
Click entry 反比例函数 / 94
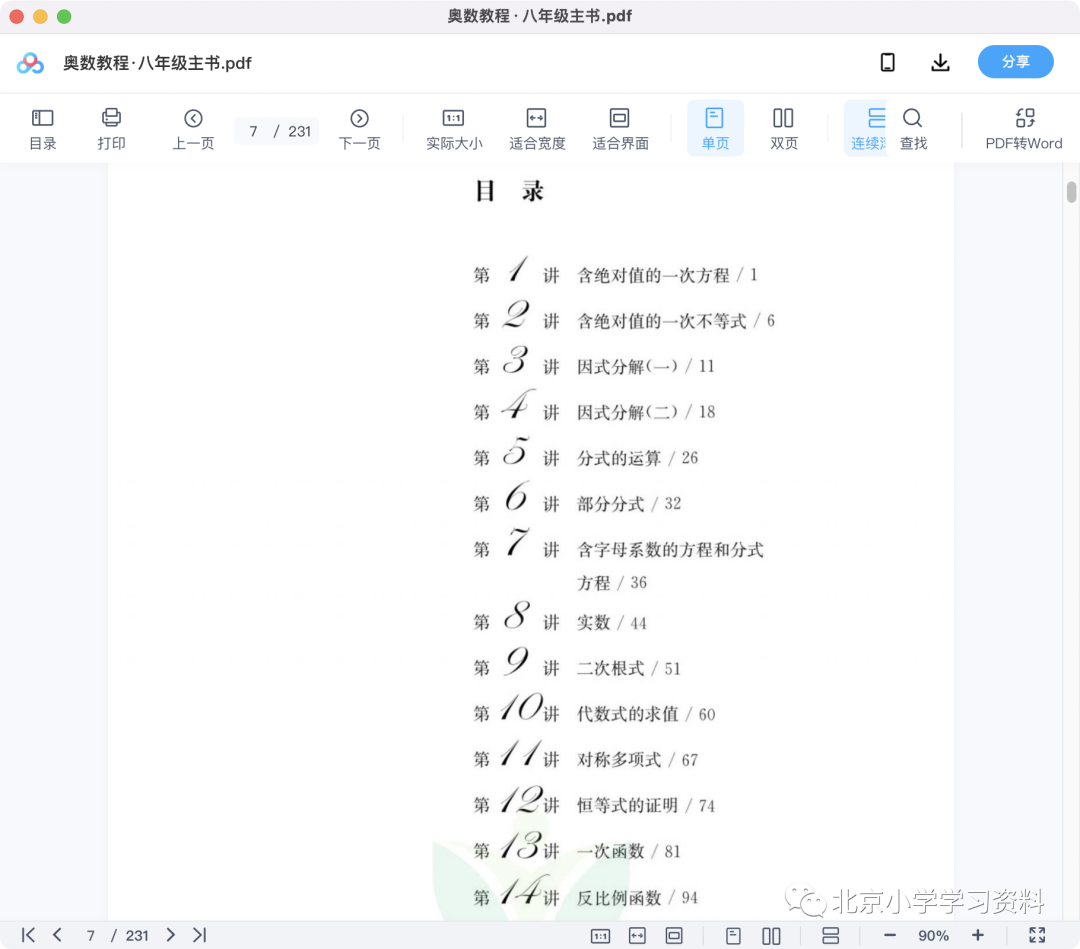(x=637, y=897)
